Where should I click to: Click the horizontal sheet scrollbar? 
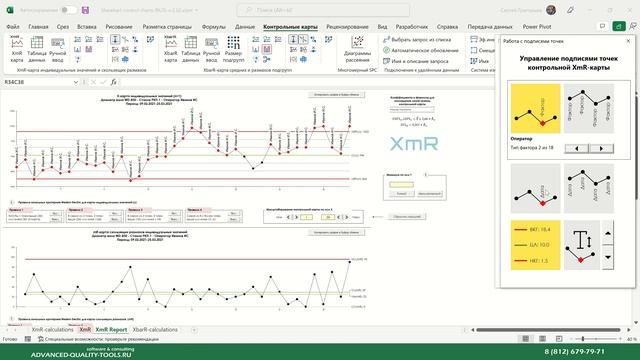click(x=548, y=330)
